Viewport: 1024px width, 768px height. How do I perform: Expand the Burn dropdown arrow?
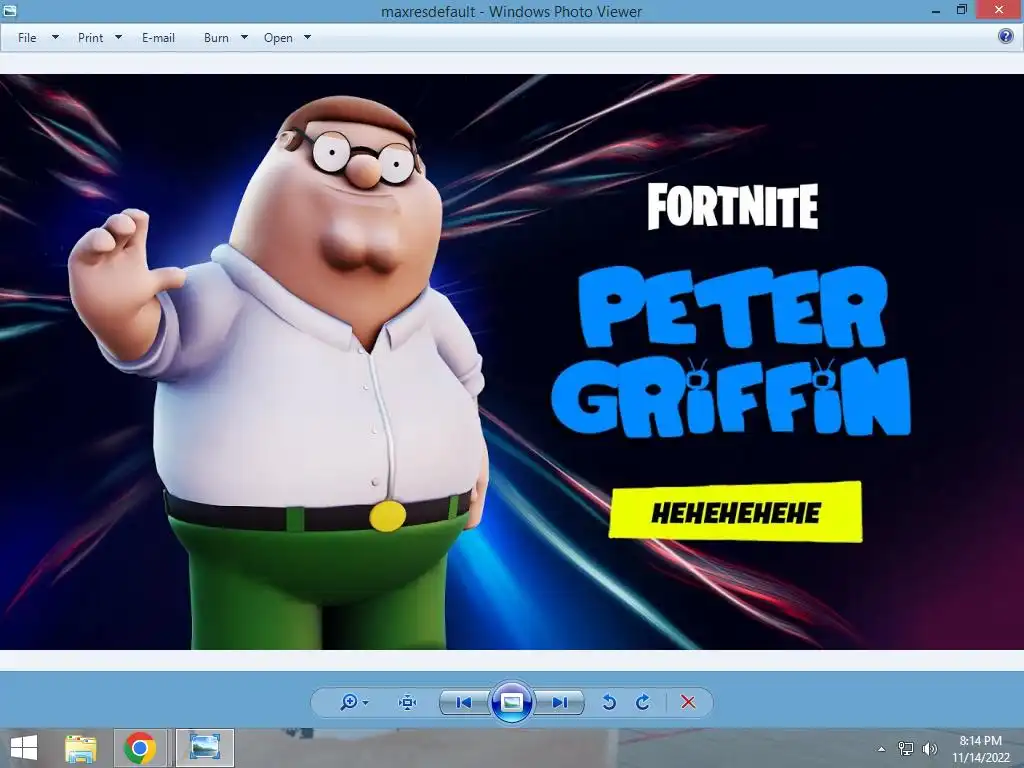tap(244, 38)
